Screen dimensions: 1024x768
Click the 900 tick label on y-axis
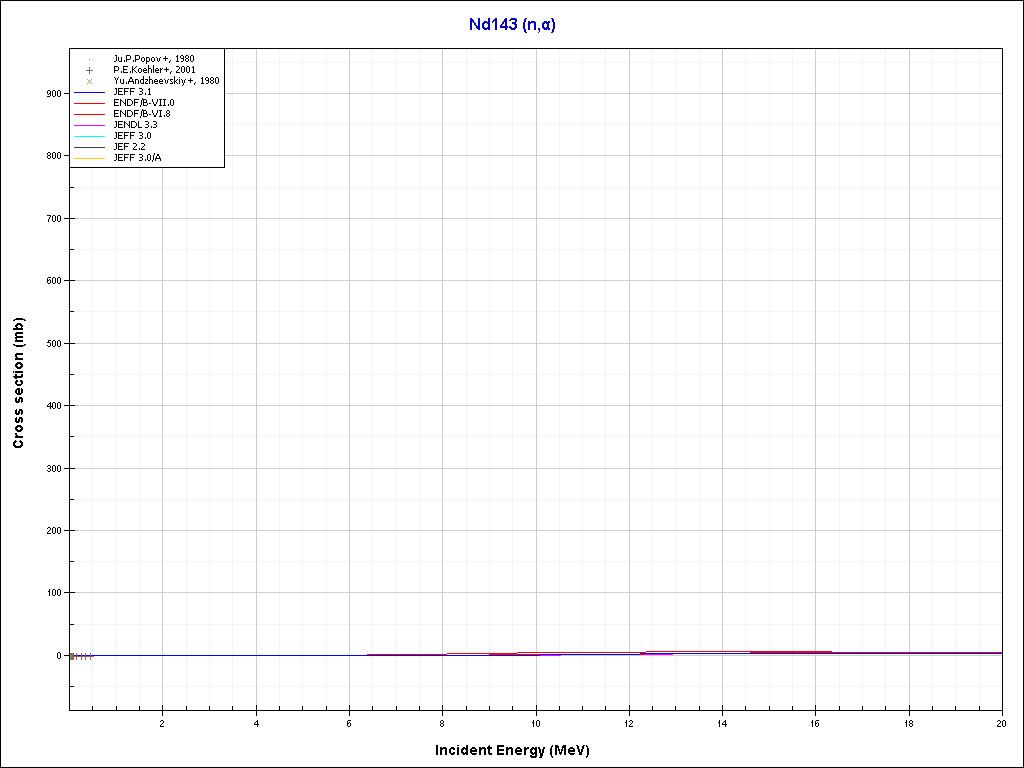point(53,93)
